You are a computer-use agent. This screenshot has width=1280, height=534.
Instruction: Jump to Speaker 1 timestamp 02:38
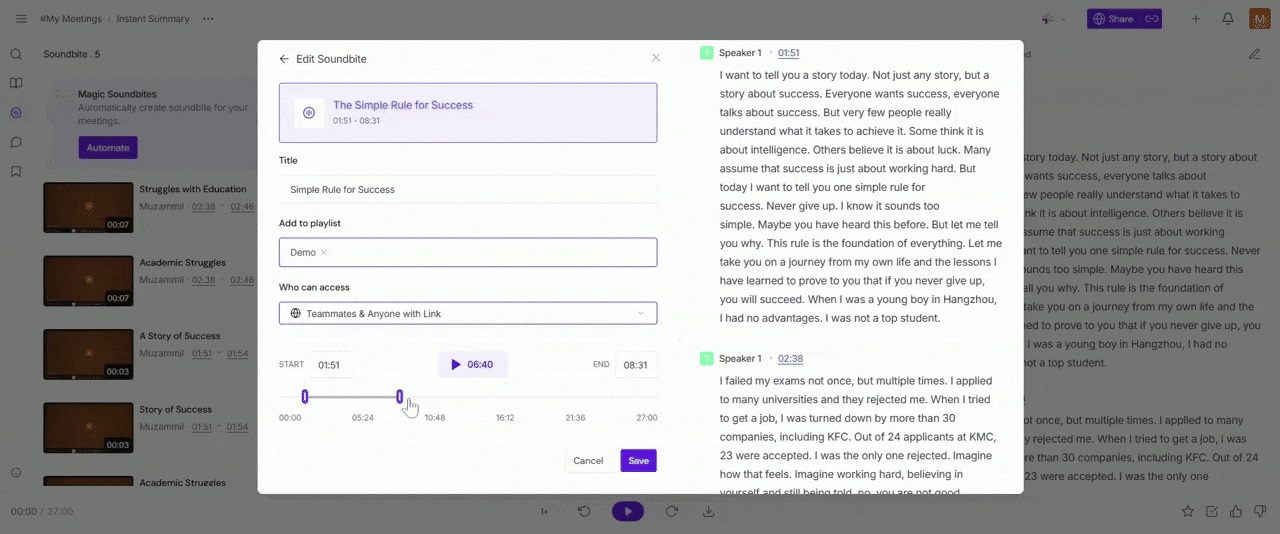point(790,358)
